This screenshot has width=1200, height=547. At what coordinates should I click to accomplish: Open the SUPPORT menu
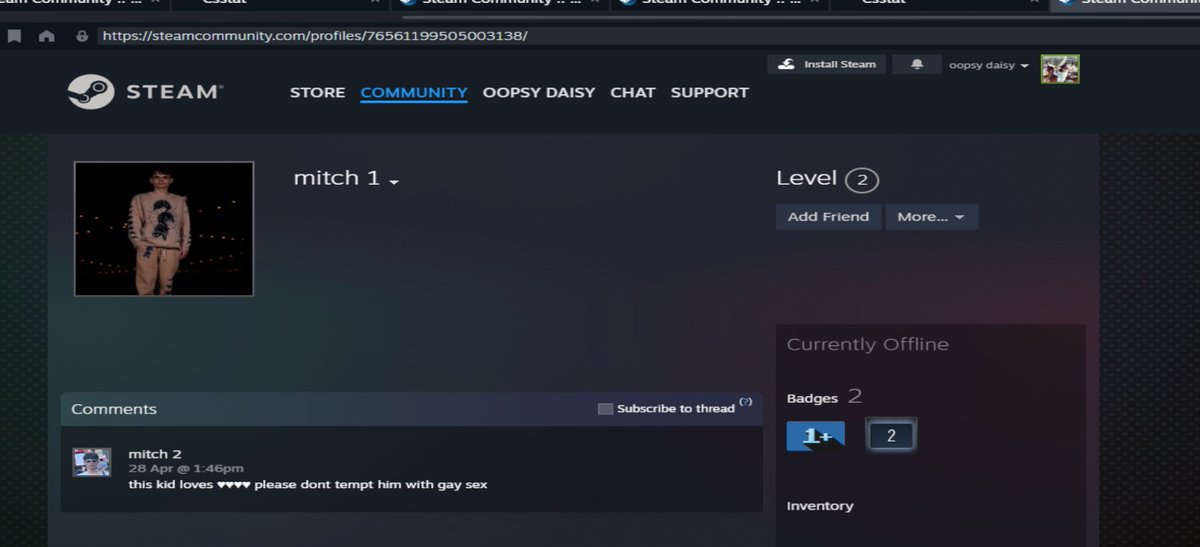710,92
